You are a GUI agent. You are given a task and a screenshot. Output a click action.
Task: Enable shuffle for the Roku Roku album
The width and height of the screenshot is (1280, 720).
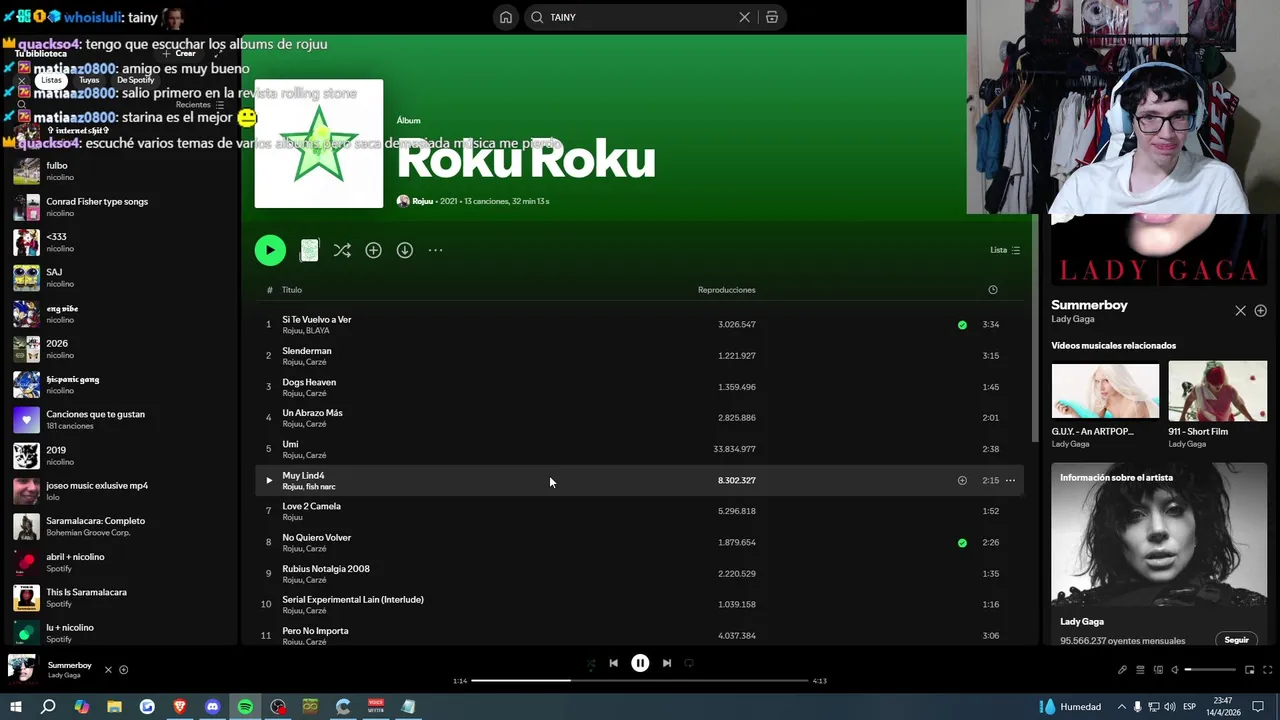pos(342,250)
